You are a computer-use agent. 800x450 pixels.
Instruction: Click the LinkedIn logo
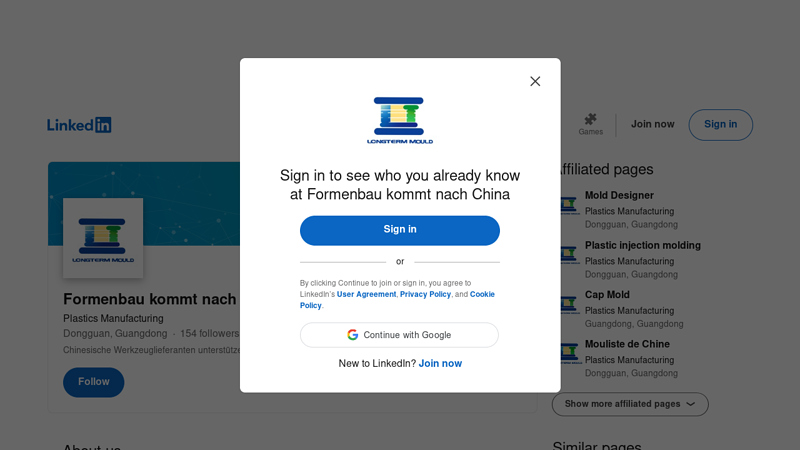(79, 125)
